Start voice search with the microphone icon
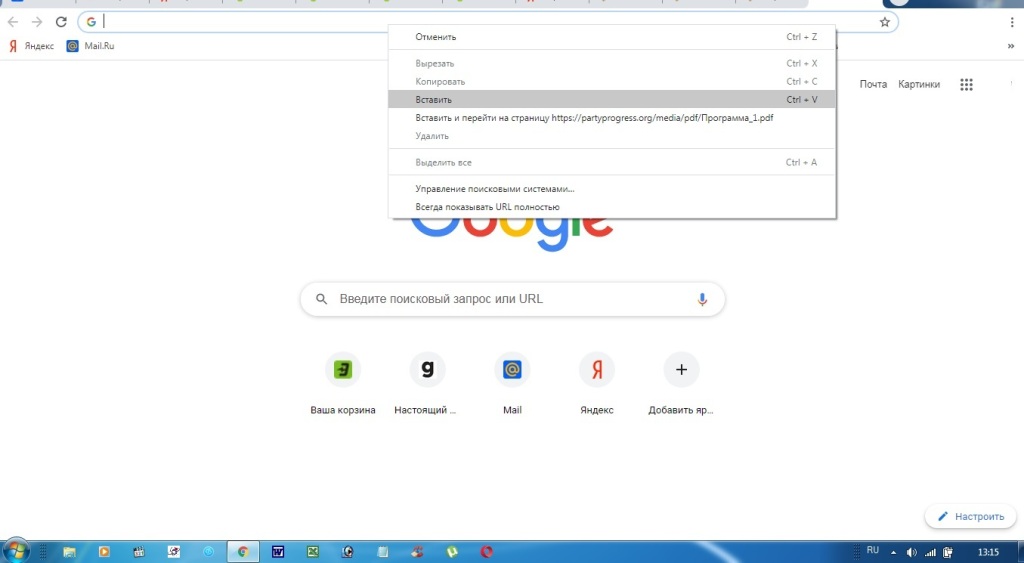1024x563 pixels. (702, 299)
